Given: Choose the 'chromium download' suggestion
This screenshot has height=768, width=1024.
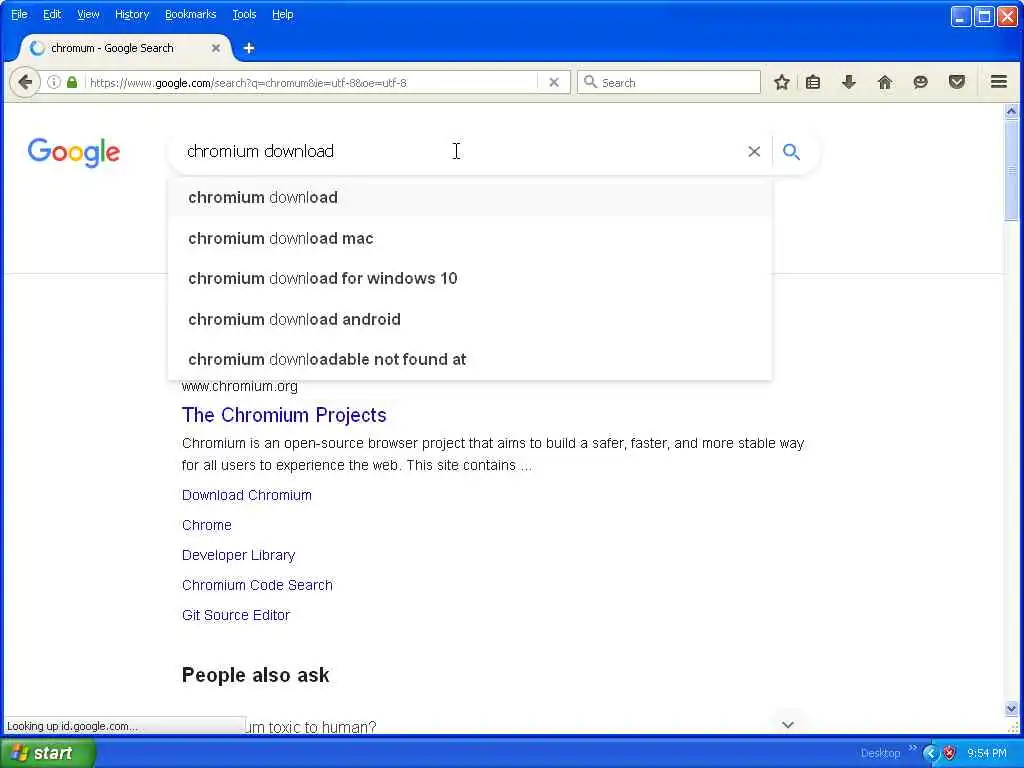Looking at the screenshot, I should coord(470,197).
